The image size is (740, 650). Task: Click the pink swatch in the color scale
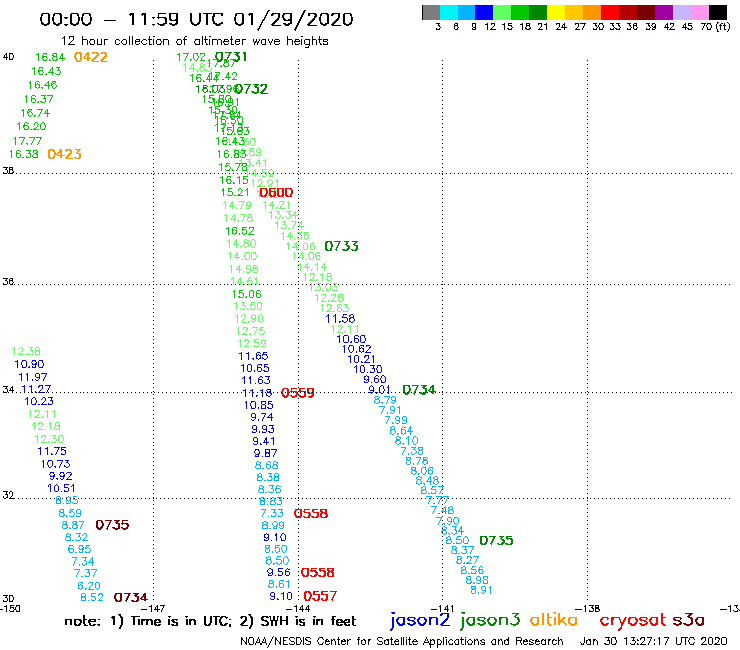tap(700, 12)
